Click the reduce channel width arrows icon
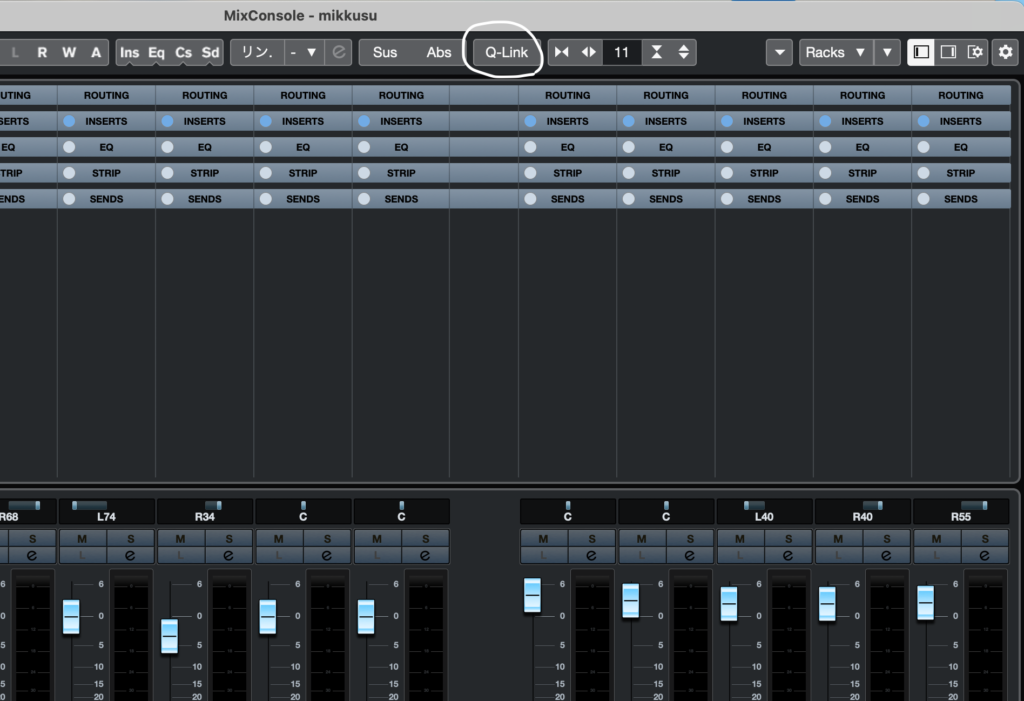 (x=562, y=52)
